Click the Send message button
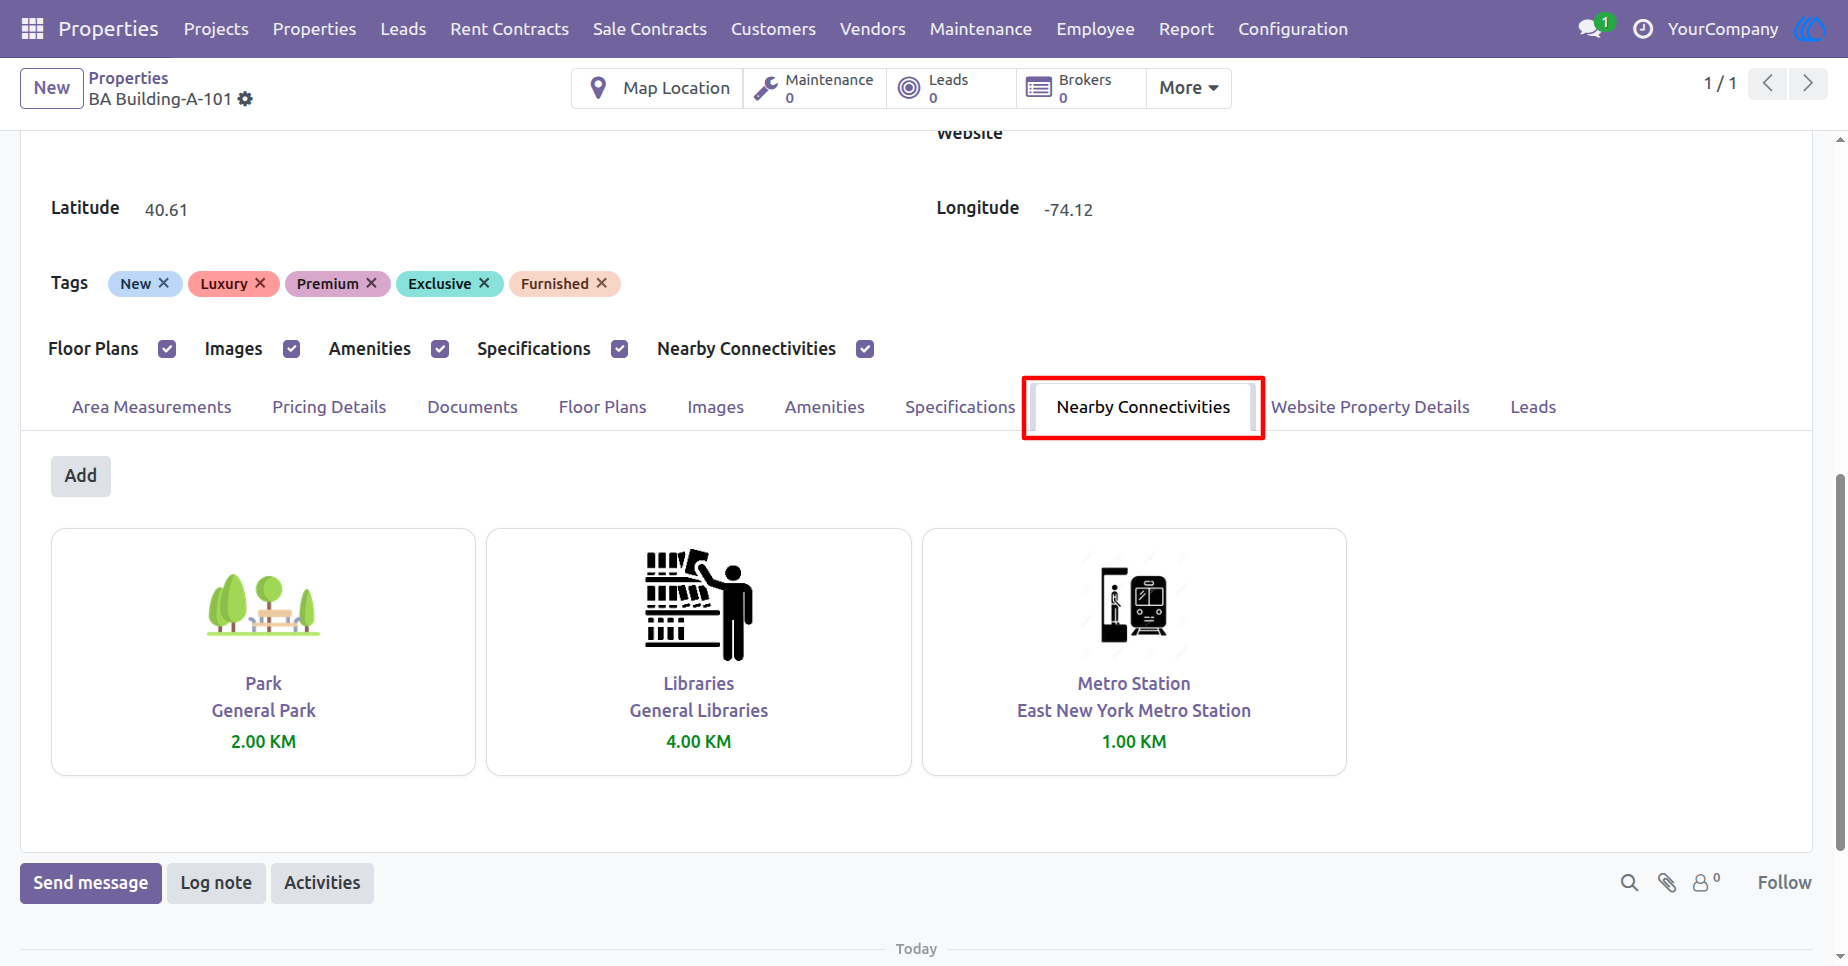The height and width of the screenshot is (966, 1848). (91, 883)
